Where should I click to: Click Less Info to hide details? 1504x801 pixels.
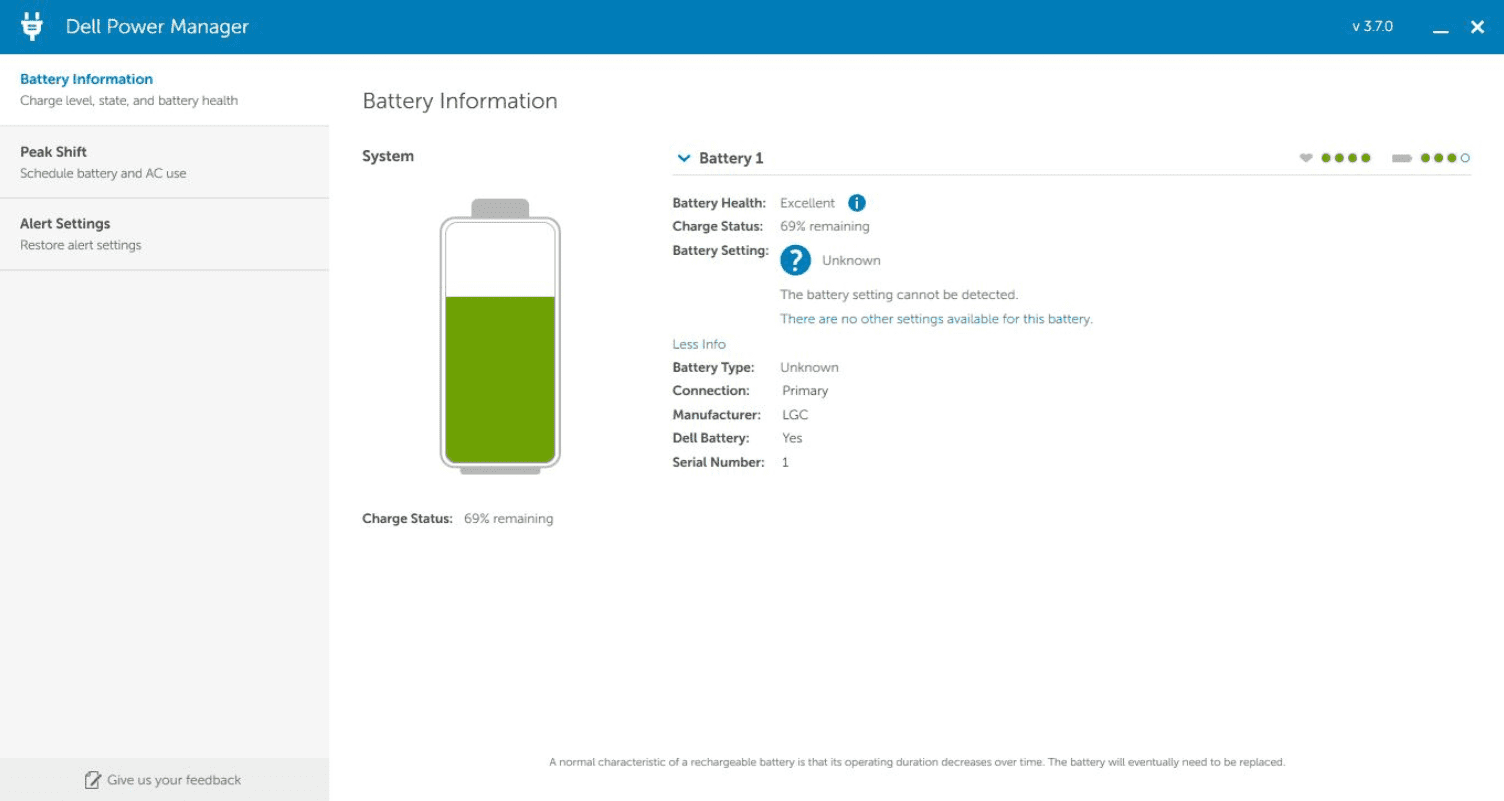(x=699, y=344)
